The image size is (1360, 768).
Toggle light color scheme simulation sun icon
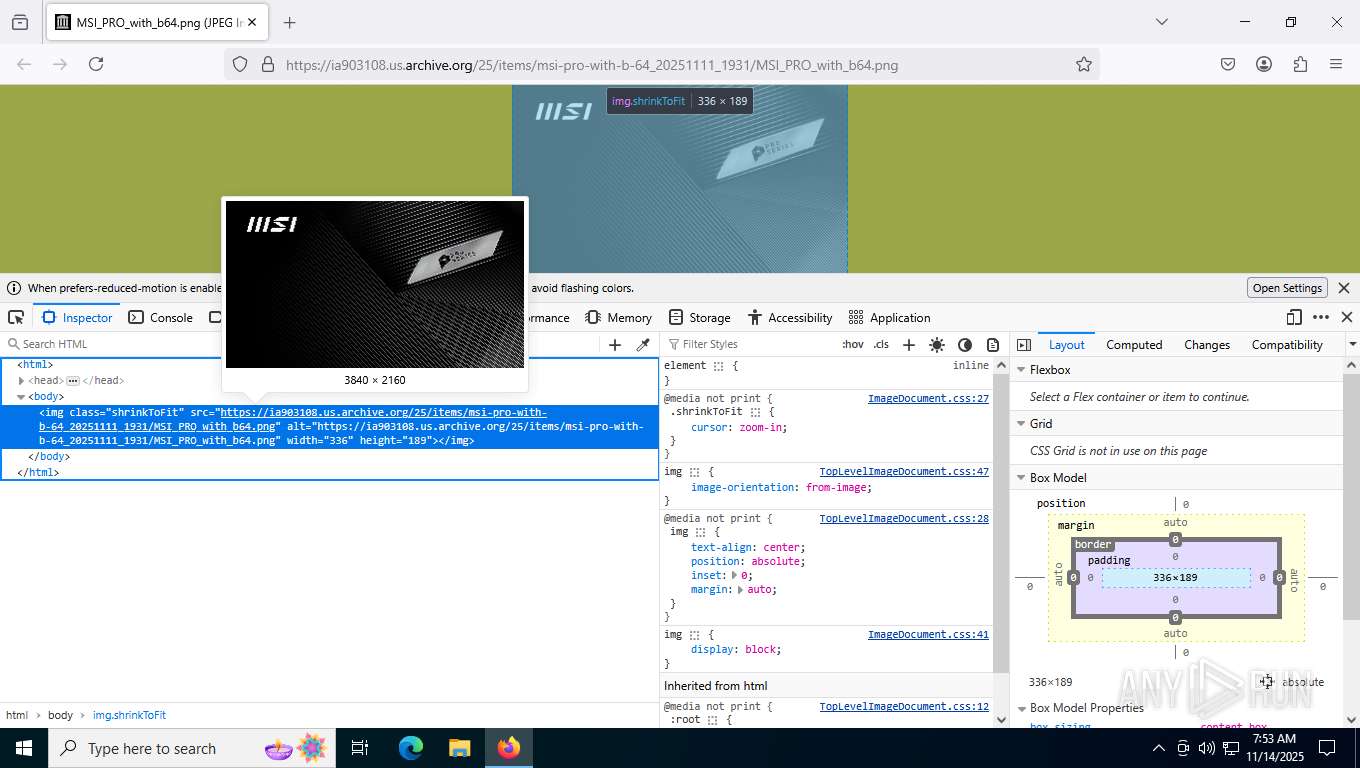[x=937, y=344]
